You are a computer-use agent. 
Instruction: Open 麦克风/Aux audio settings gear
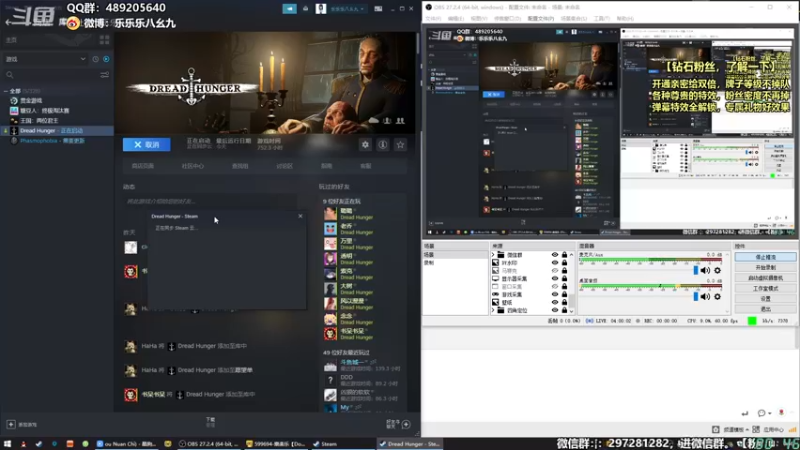pos(717,270)
